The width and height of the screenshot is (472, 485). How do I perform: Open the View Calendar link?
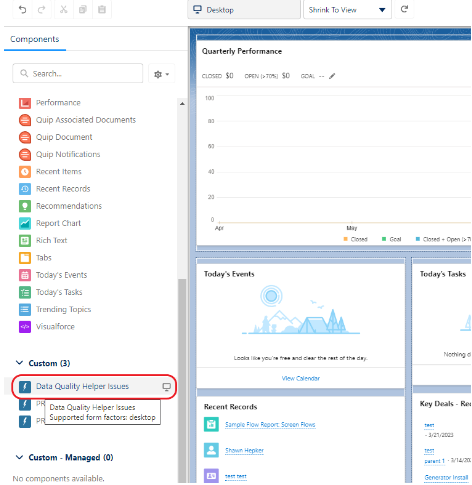(301, 378)
